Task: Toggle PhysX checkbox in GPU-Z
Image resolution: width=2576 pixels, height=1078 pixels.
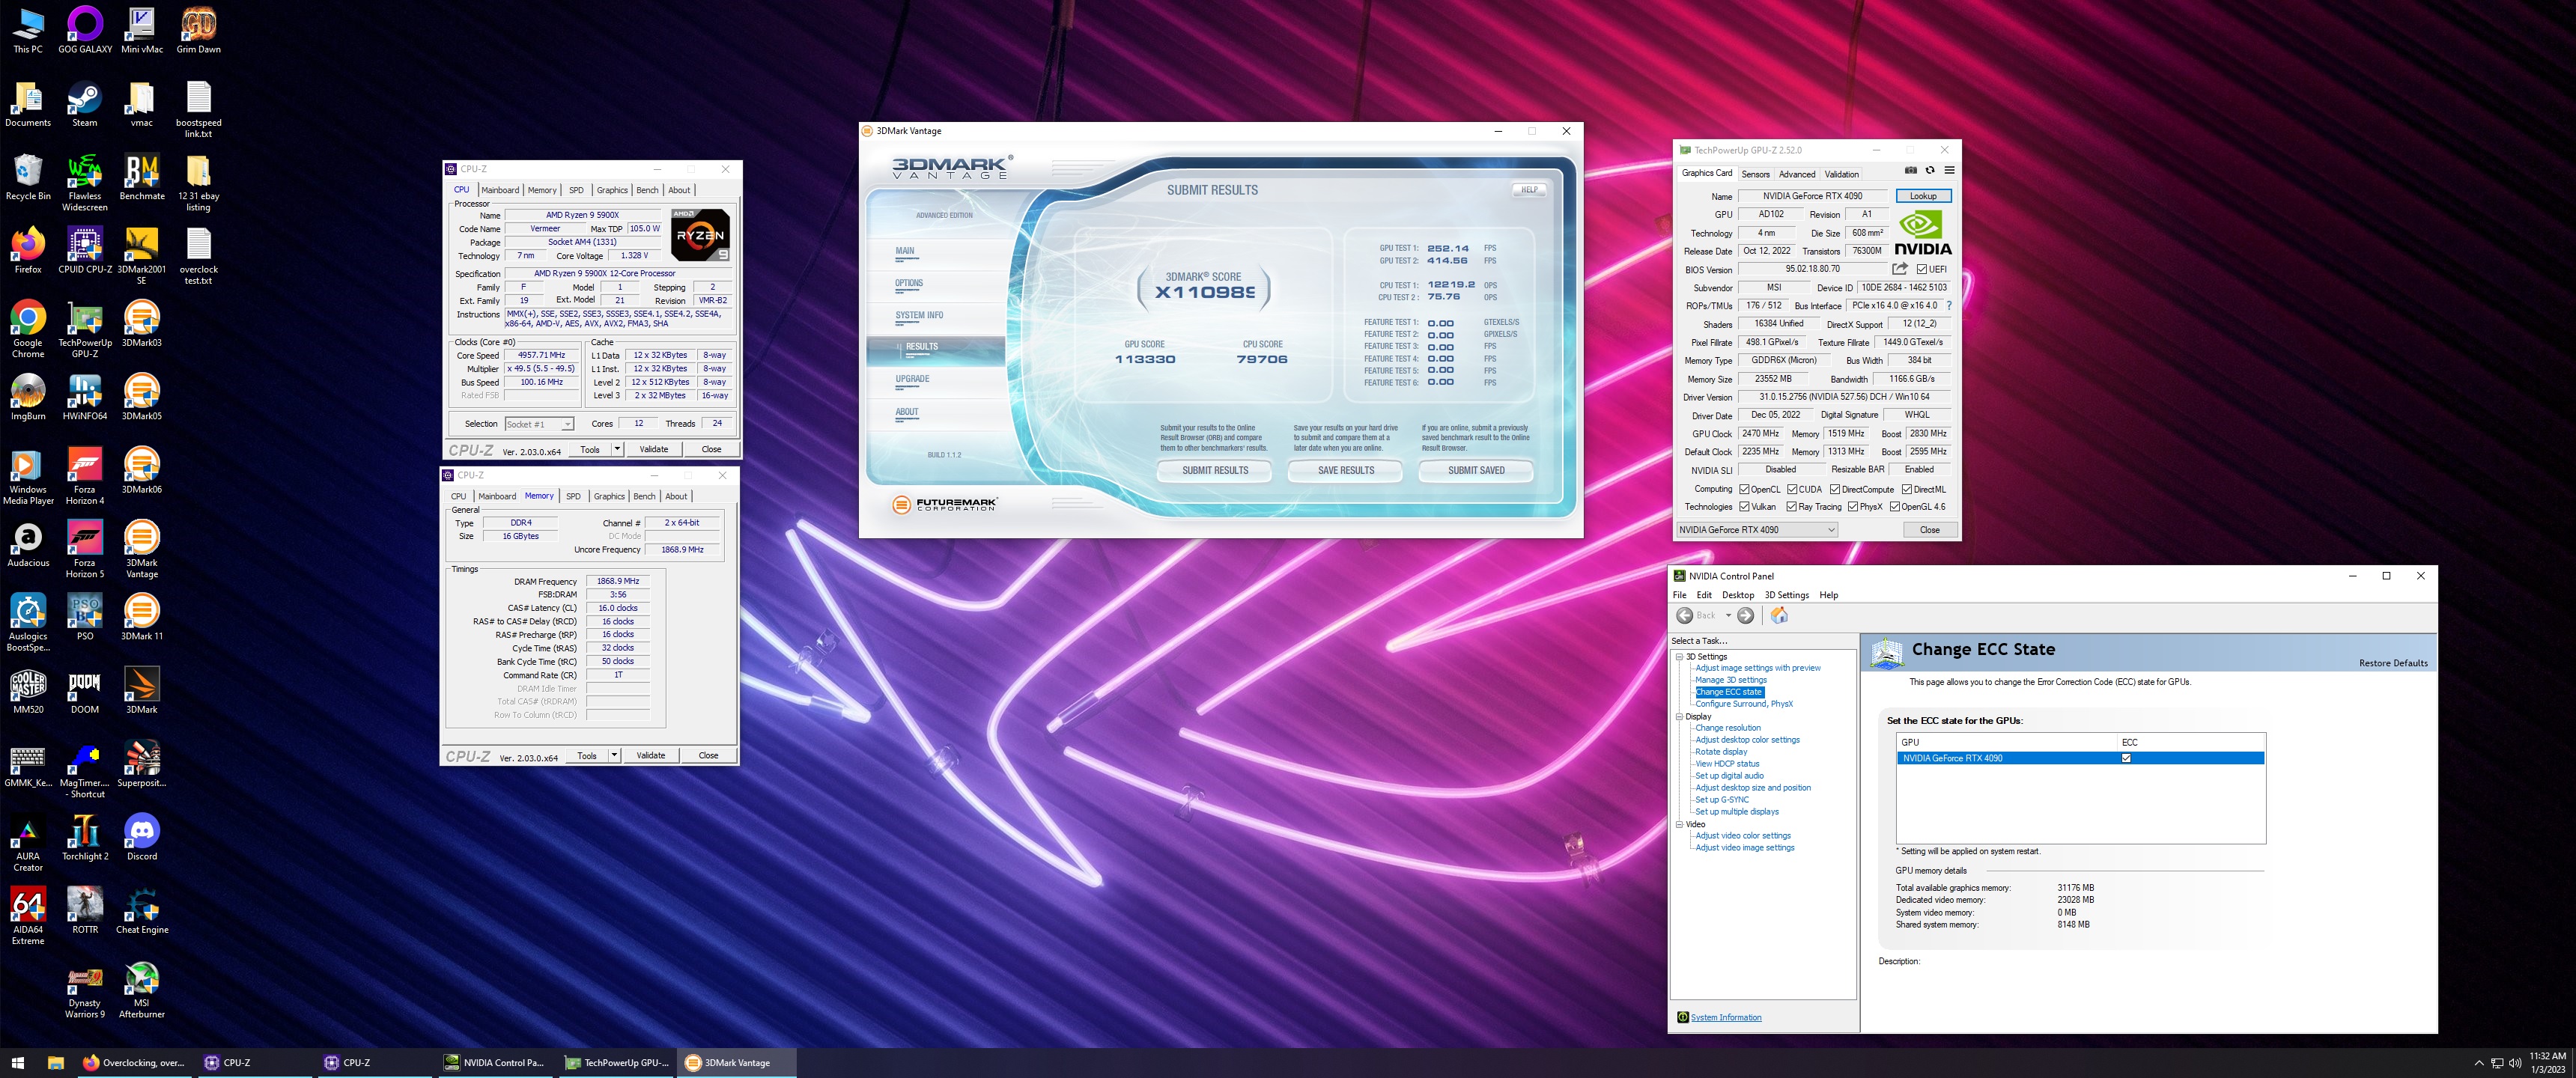Action: click(1853, 506)
